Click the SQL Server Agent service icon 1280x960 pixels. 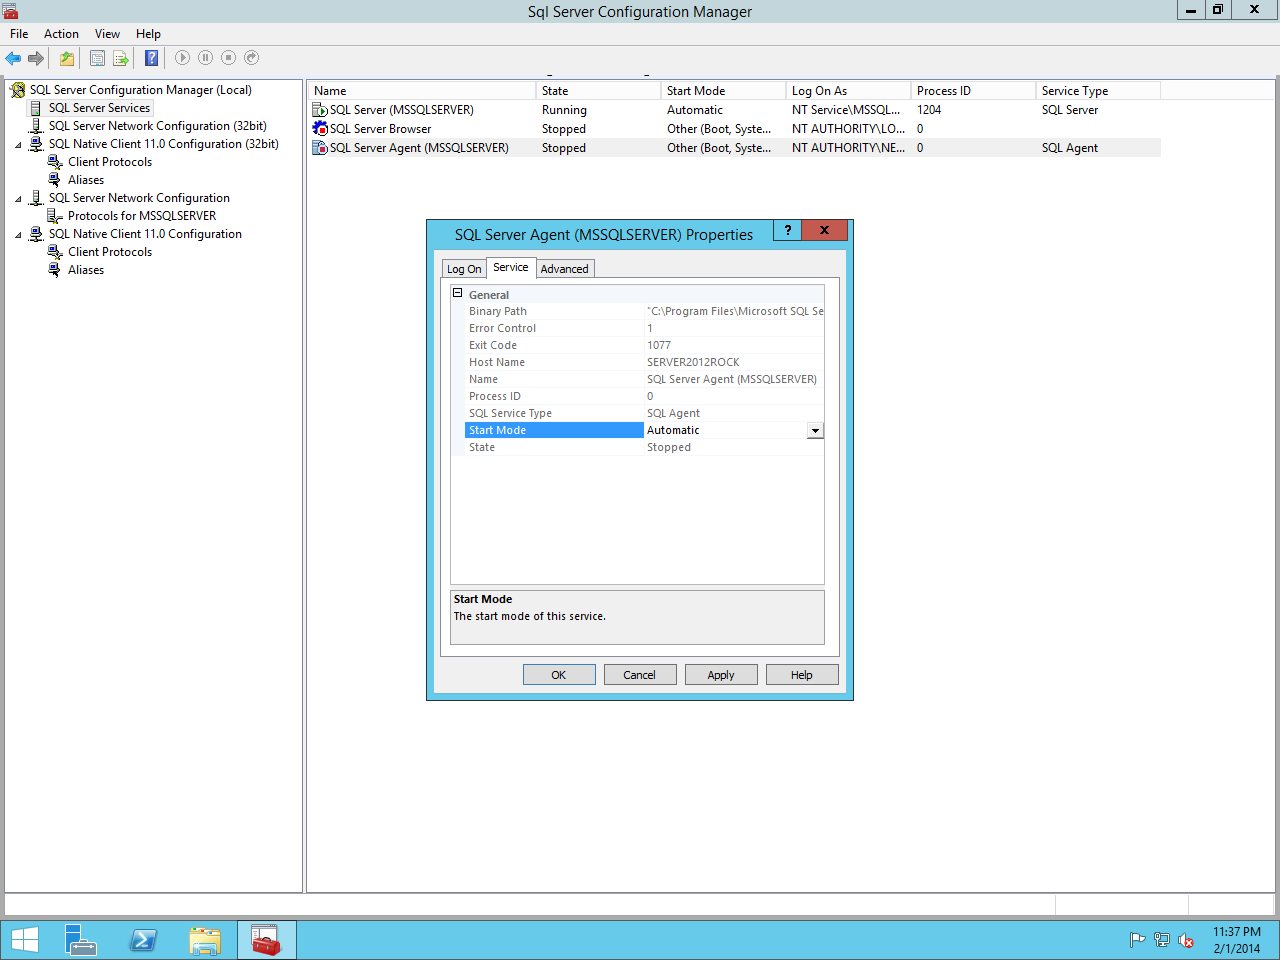[320, 148]
